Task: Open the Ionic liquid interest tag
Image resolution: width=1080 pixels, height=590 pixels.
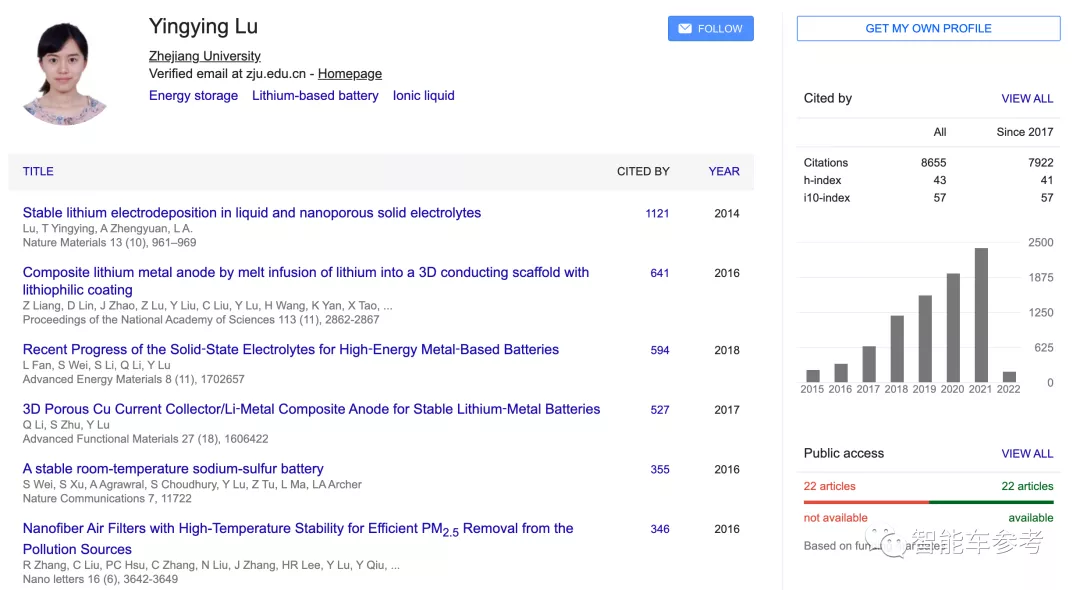Action: coord(423,96)
